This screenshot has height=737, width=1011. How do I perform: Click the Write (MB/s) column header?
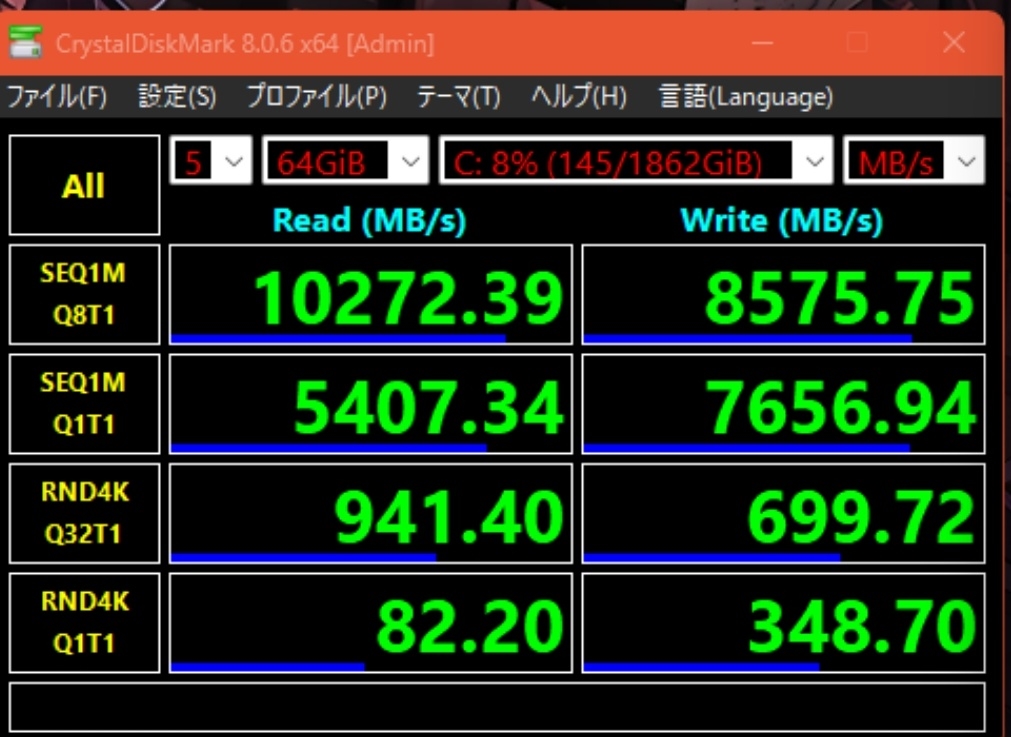781,221
